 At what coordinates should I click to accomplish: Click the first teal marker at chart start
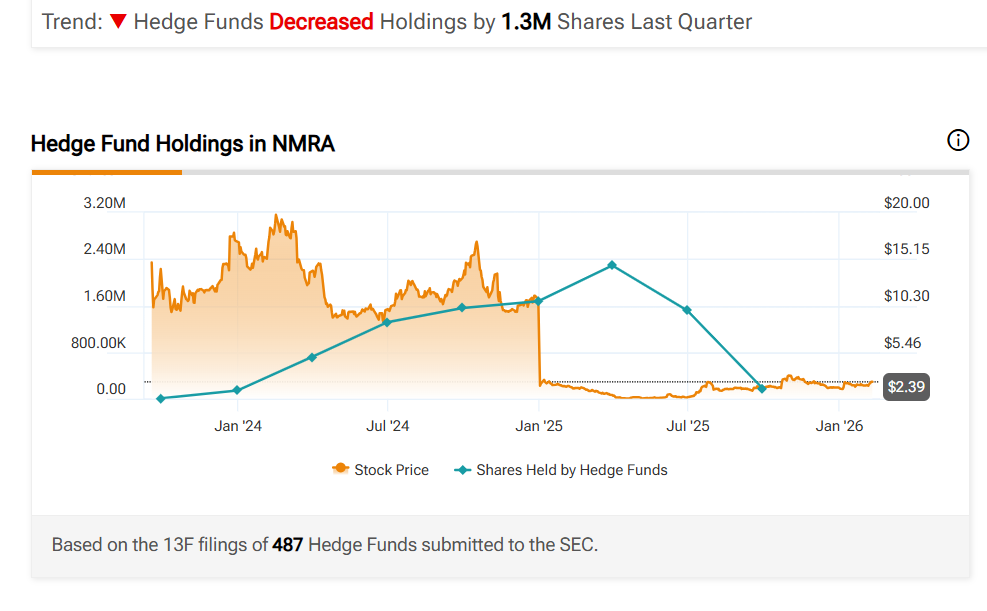click(x=161, y=399)
